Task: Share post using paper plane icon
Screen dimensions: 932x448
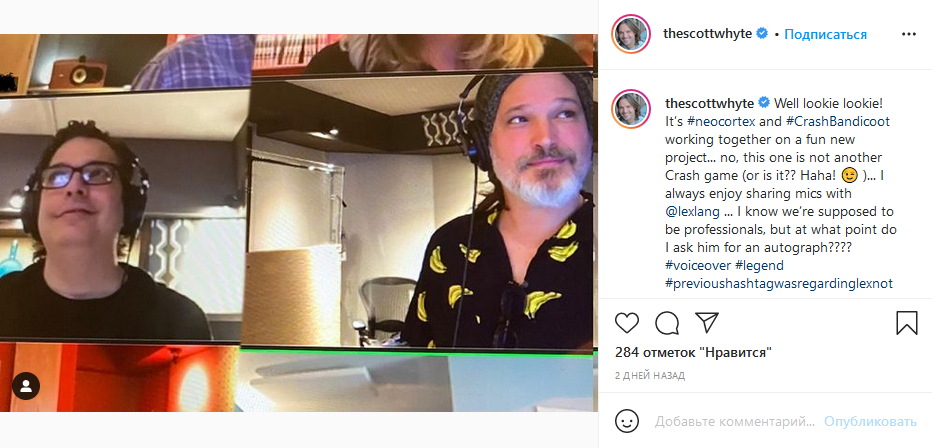Action: 707,322
